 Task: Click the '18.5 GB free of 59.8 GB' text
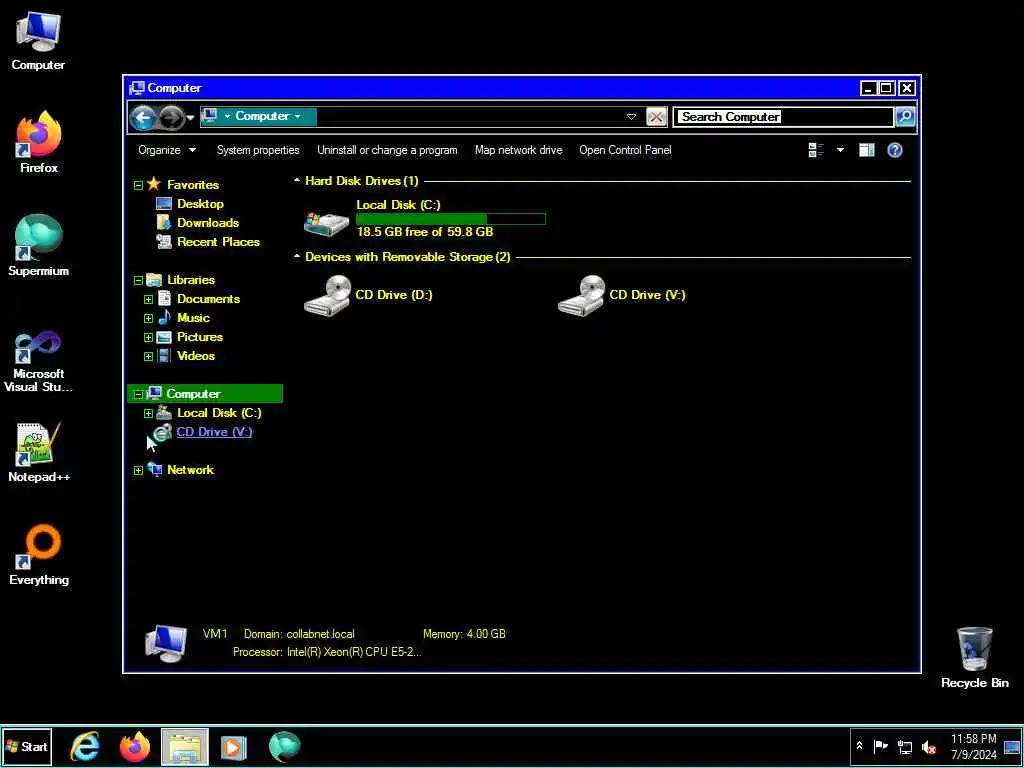tap(424, 232)
